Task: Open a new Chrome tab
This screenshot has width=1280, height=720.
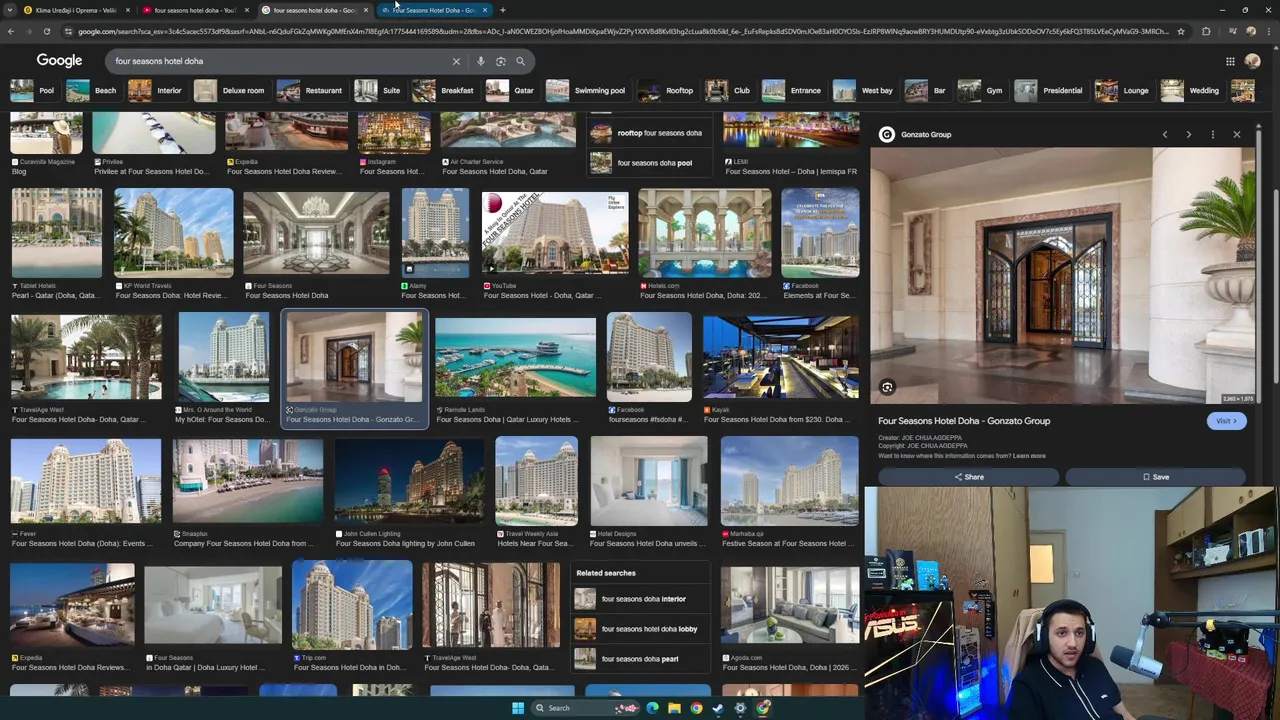Action: tap(502, 10)
